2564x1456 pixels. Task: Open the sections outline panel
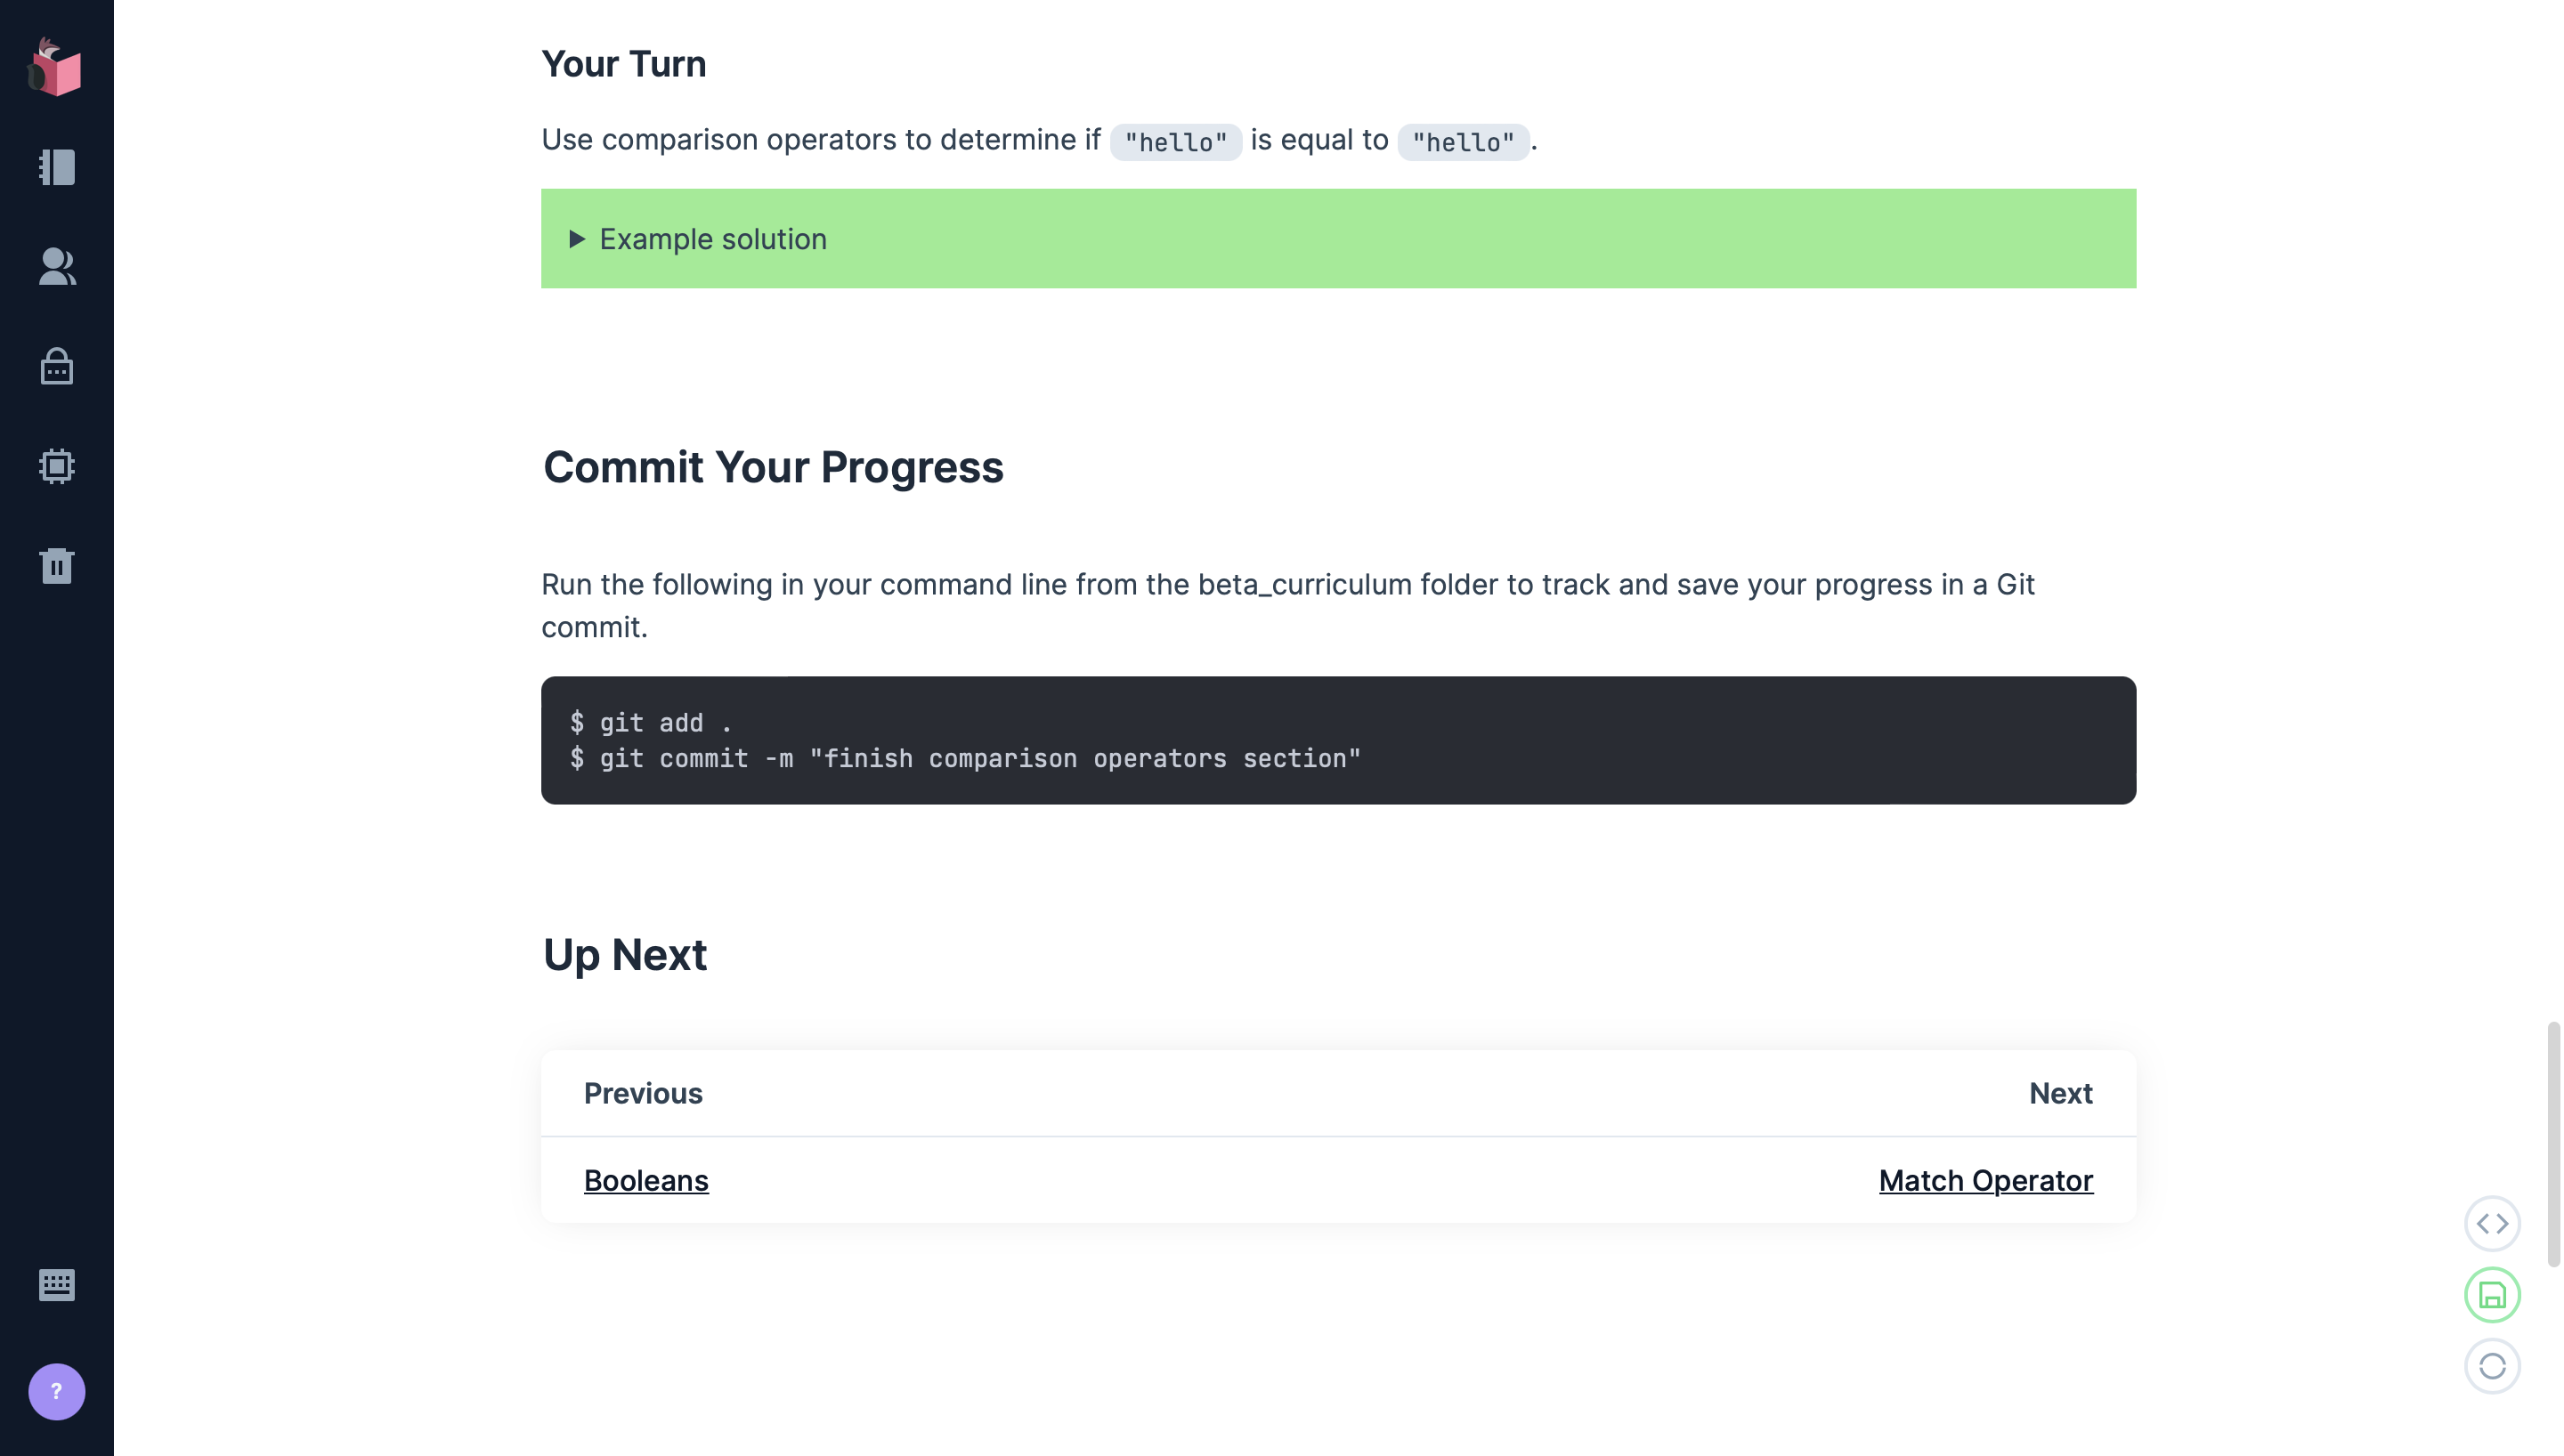tap(56, 168)
